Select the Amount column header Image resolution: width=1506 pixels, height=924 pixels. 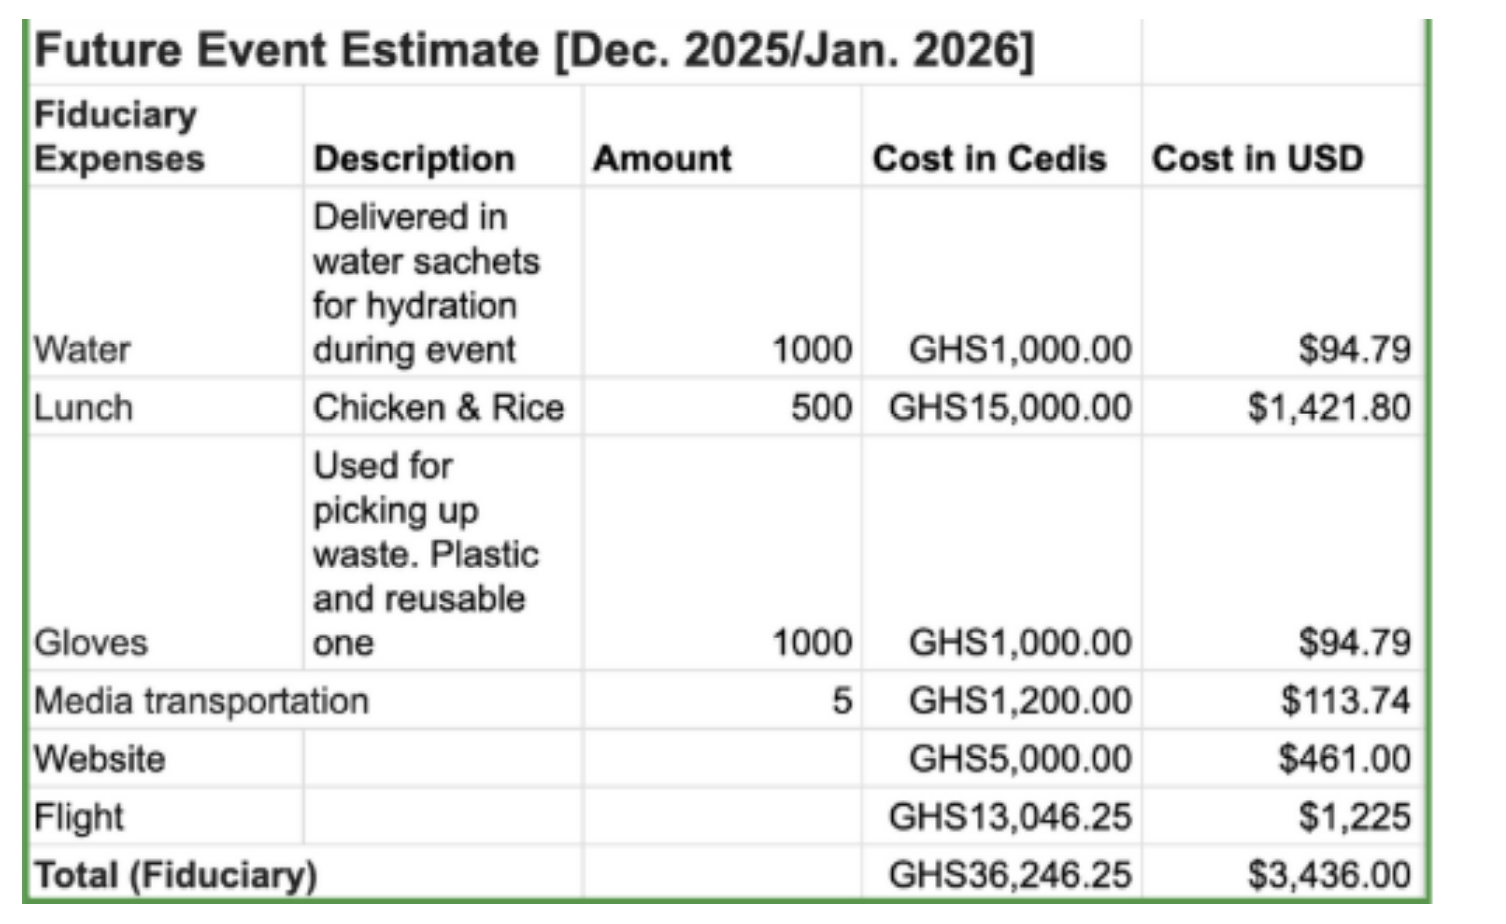tap(662, 159)
